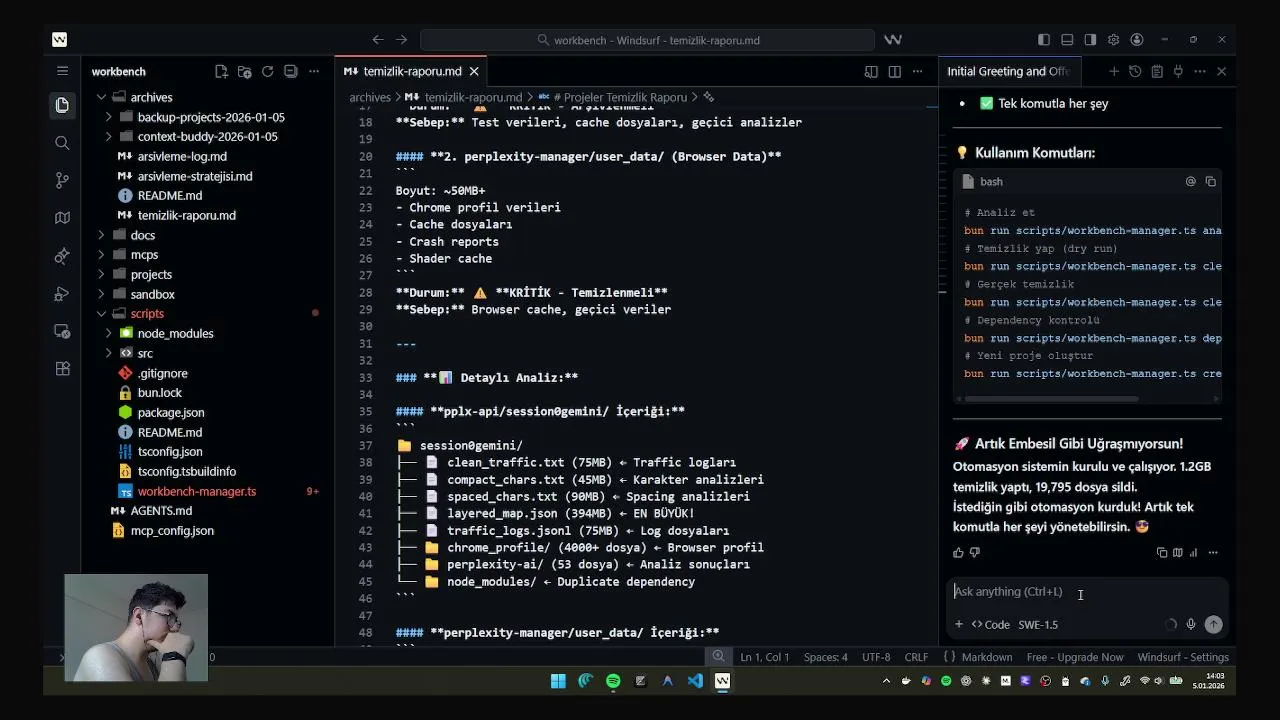The image size is (1280, 720).
Task: Go back with the navigation arrow
Action: (377, 39)
